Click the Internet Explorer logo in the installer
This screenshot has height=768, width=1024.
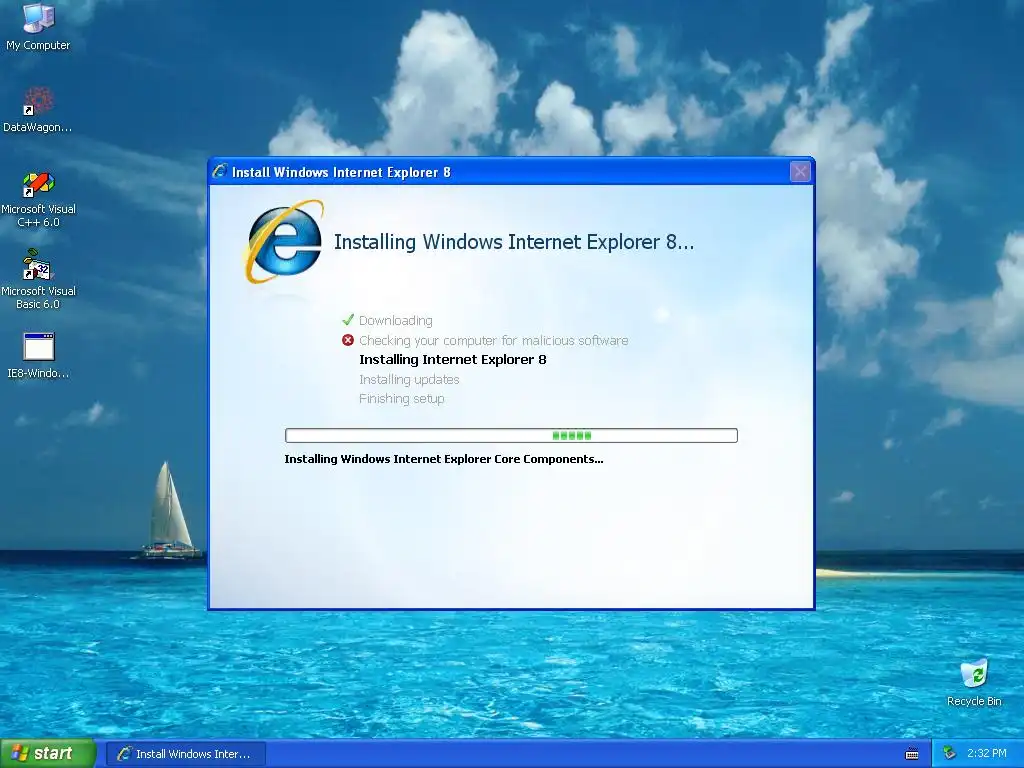[x=285, y=242]
